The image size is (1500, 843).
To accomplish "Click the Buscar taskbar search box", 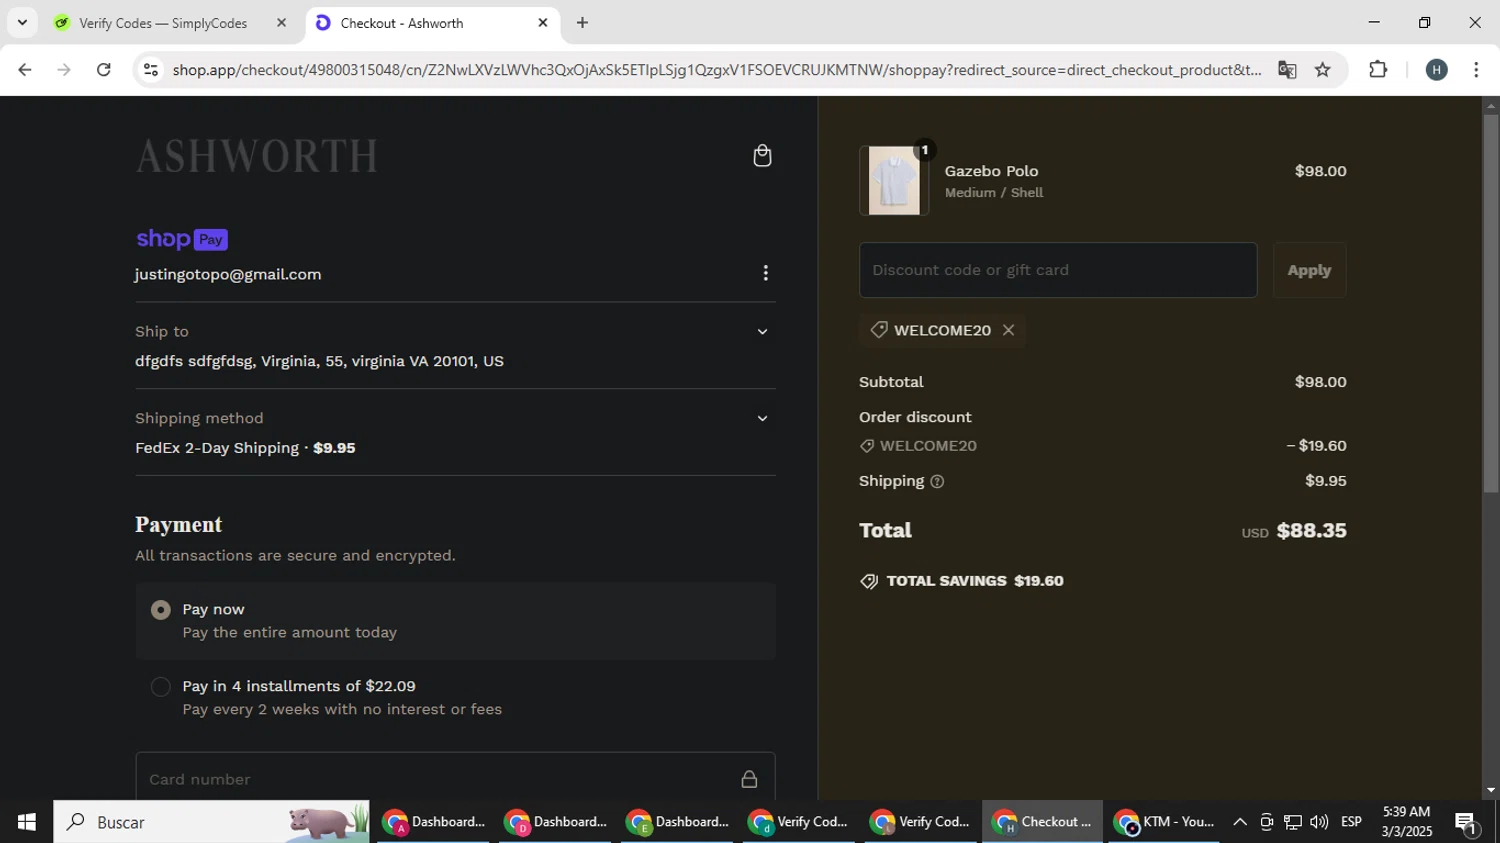I will 211,822.
